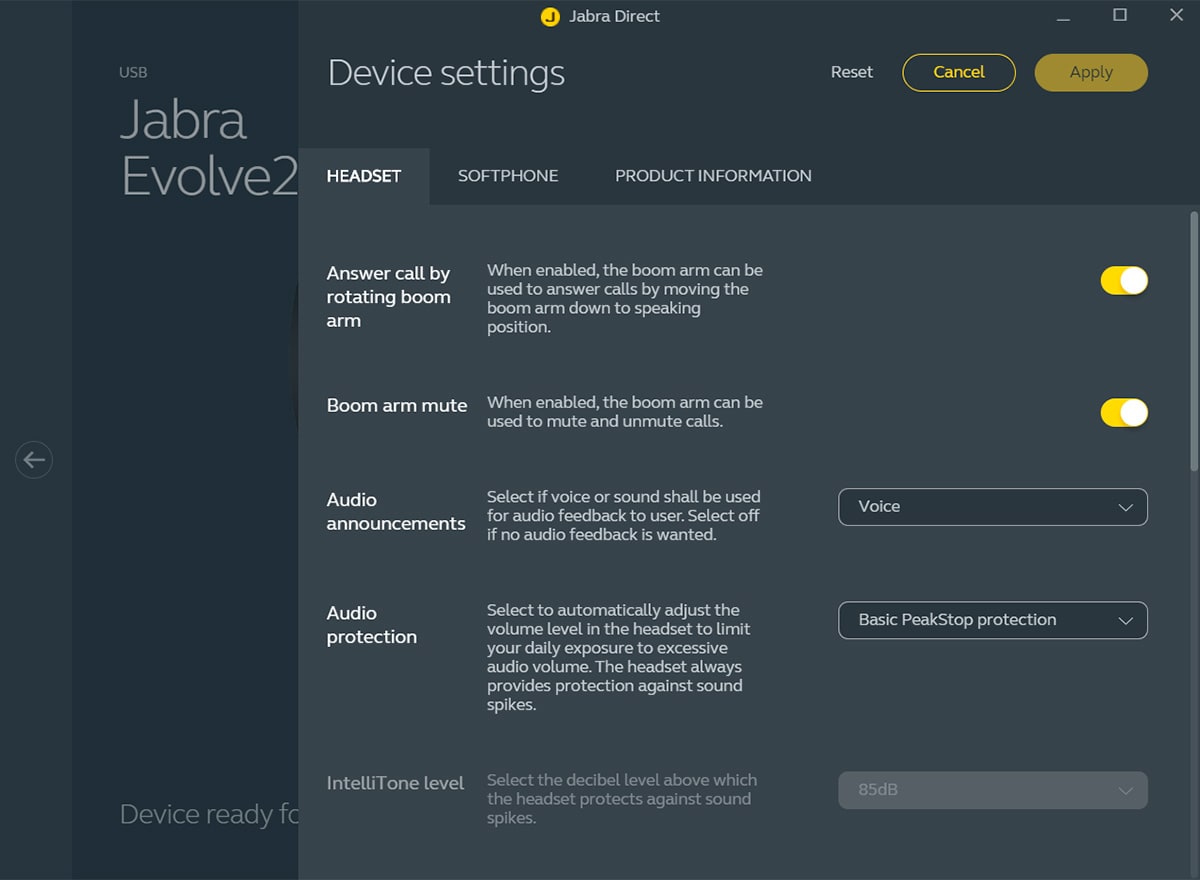Maximize the Jabra Direct window
Image resolution: width=1200 pixels, height=880 pixels.
1120,15
